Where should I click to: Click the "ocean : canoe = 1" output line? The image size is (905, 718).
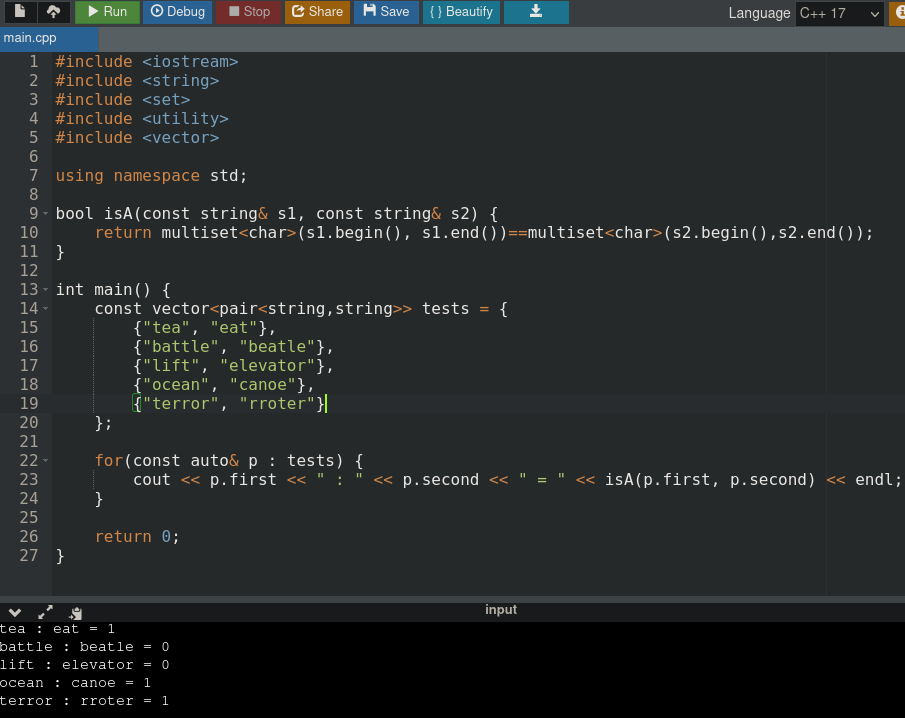tap(75, 683)
